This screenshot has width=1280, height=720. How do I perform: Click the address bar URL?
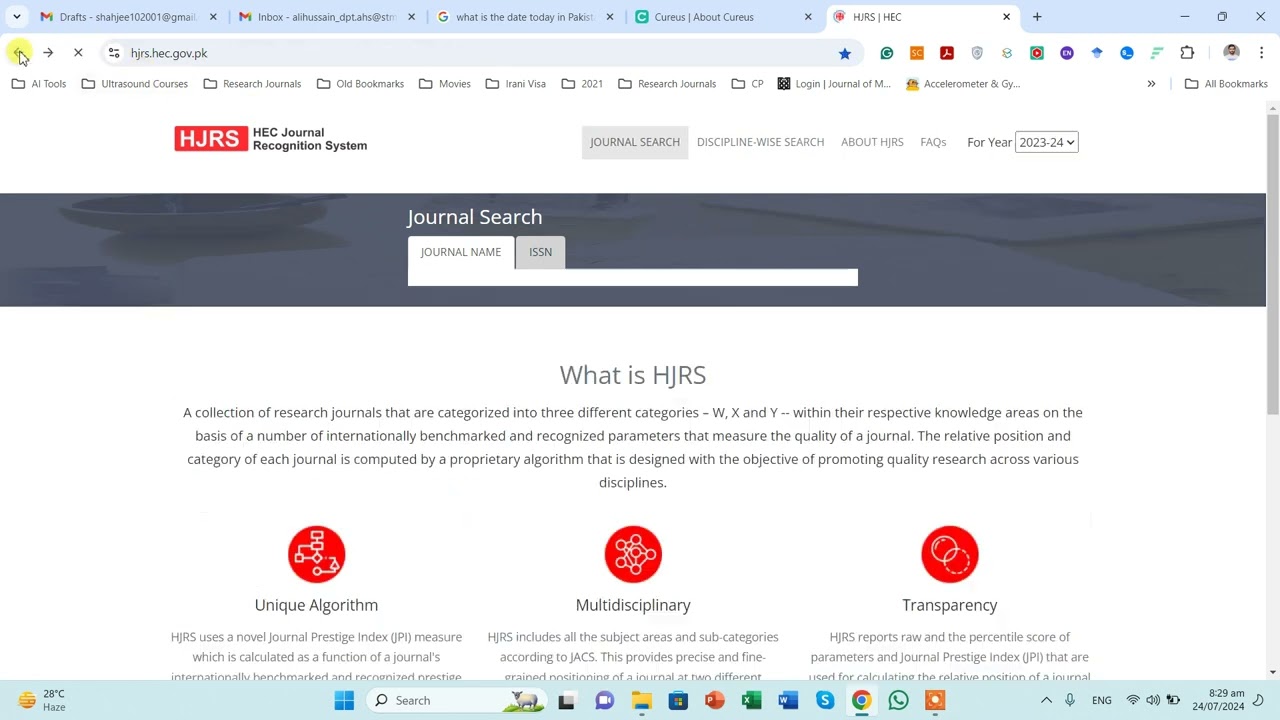169,53
